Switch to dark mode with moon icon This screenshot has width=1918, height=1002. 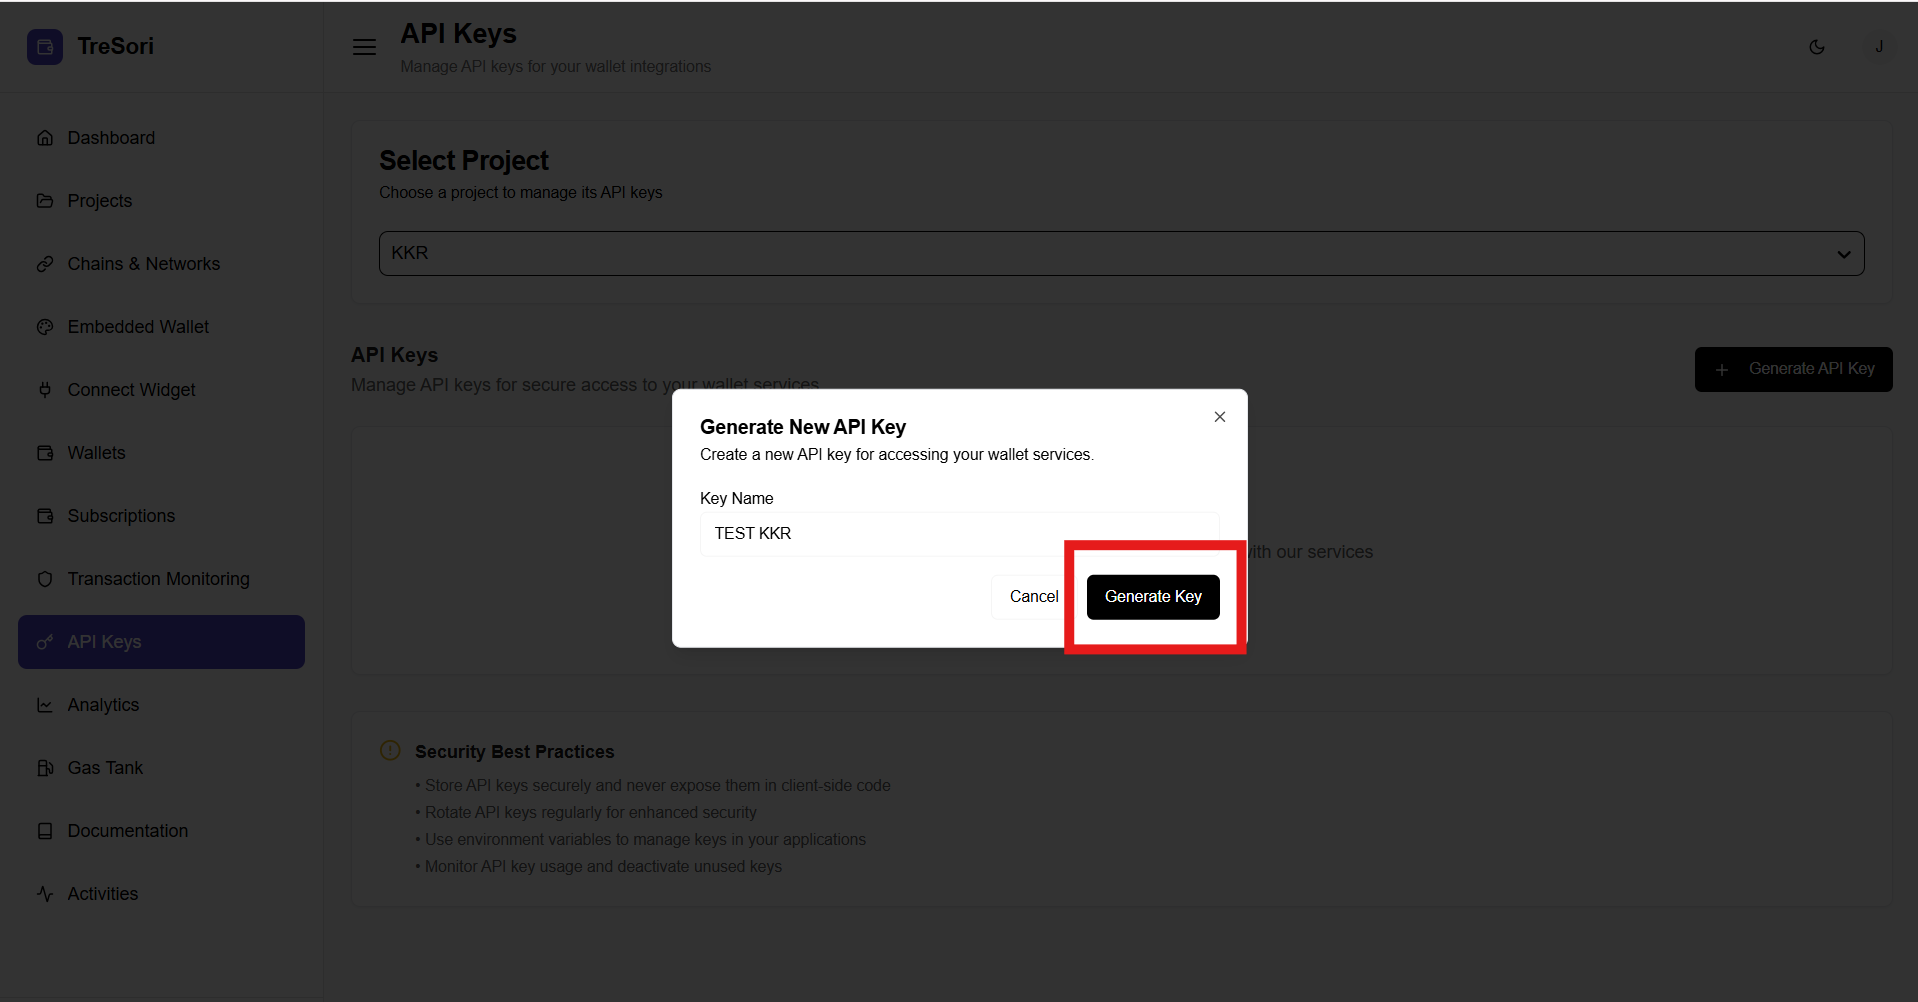coord(1816,47)
